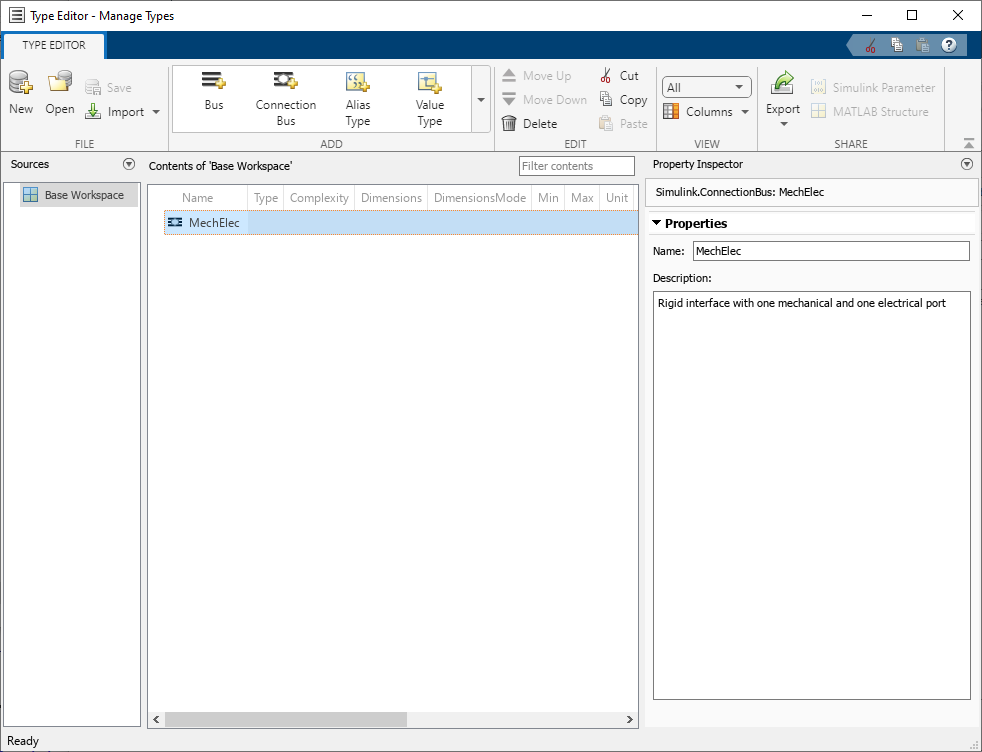The width and height of the screenshot is (982, 752).
Task: Collapse the Sources panel
Action: click(128, 164)
